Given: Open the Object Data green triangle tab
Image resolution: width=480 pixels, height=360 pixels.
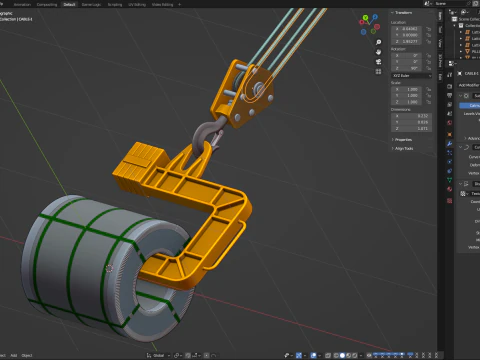Looking at the screenshot, I should [x=449, y=180].
